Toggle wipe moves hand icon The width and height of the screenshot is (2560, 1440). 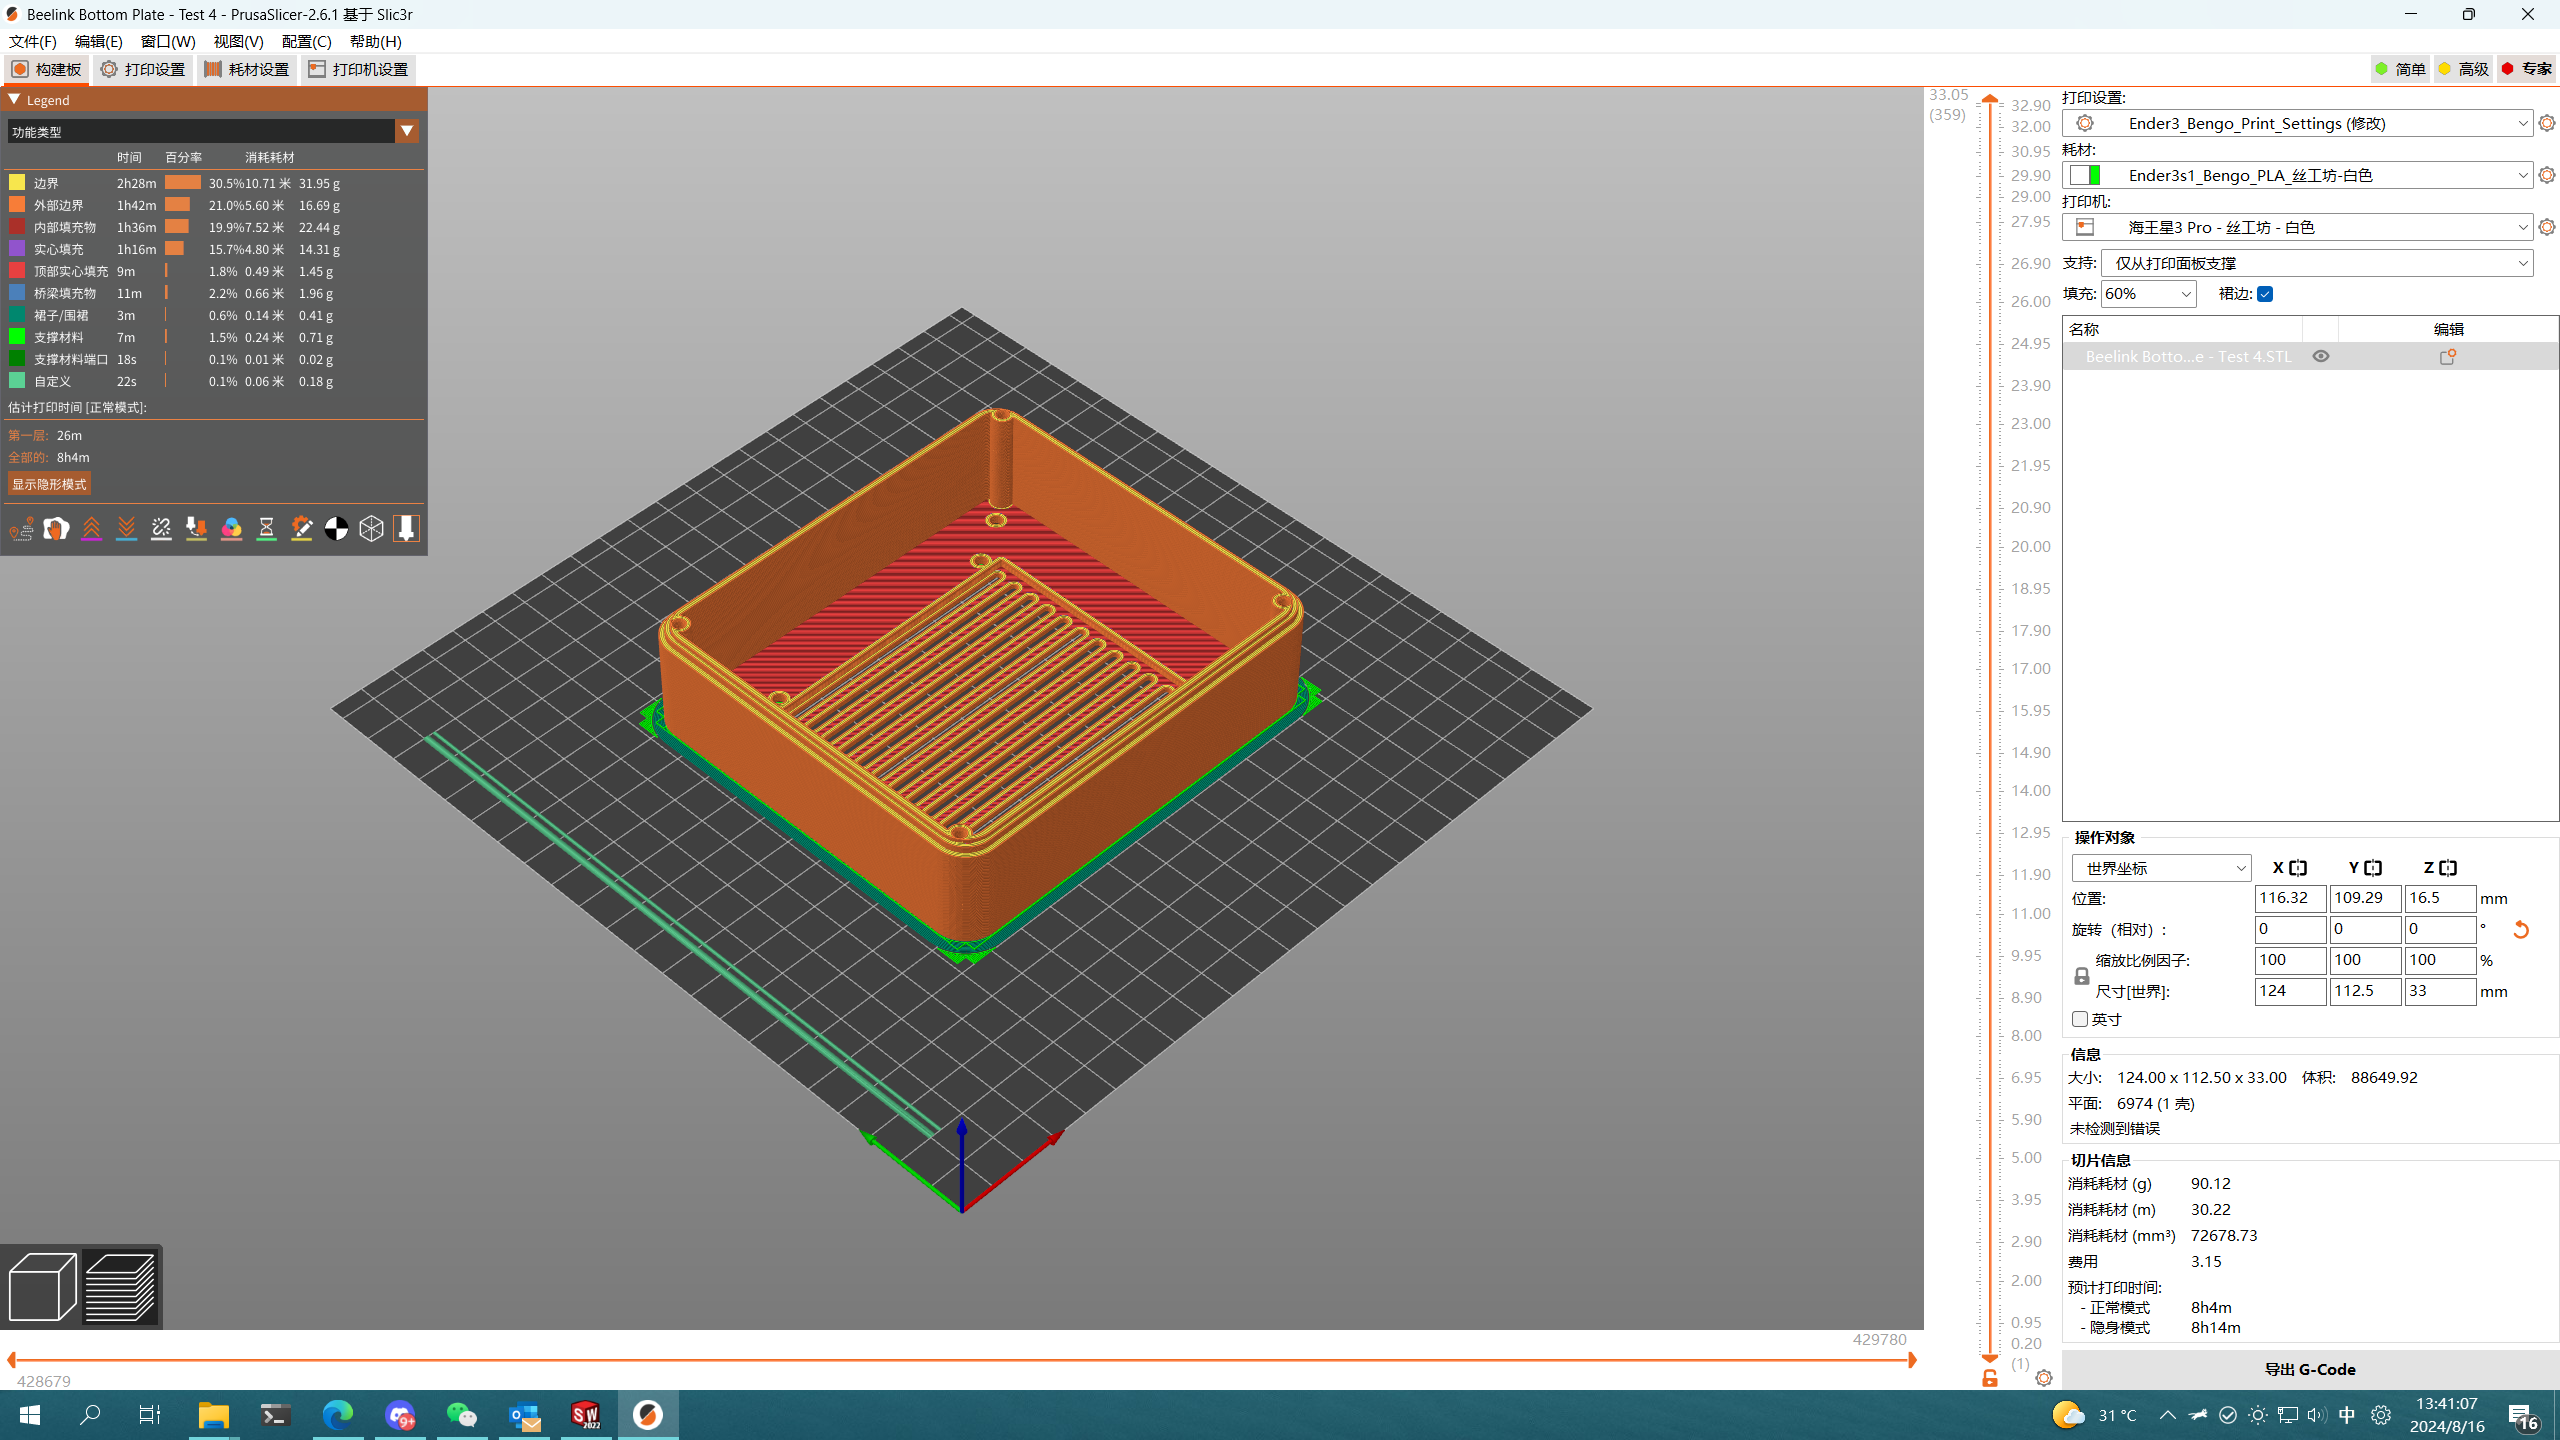tap(56, 529)
